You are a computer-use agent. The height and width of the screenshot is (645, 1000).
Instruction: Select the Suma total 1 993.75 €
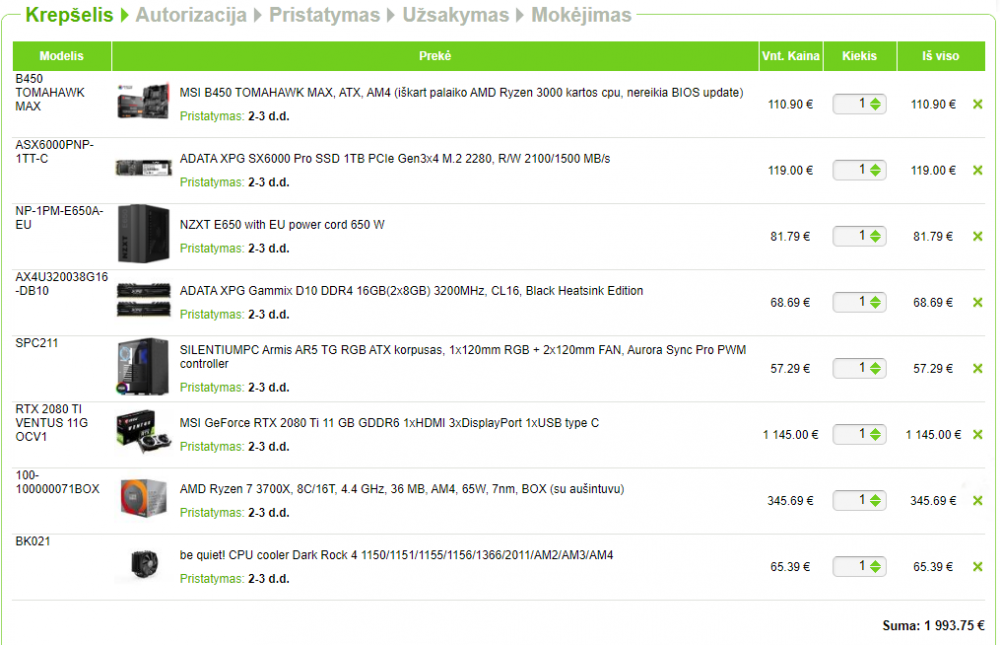934,626
